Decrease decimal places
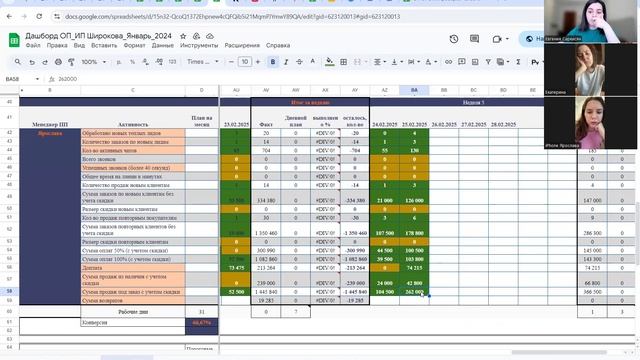 pos(146,62)
